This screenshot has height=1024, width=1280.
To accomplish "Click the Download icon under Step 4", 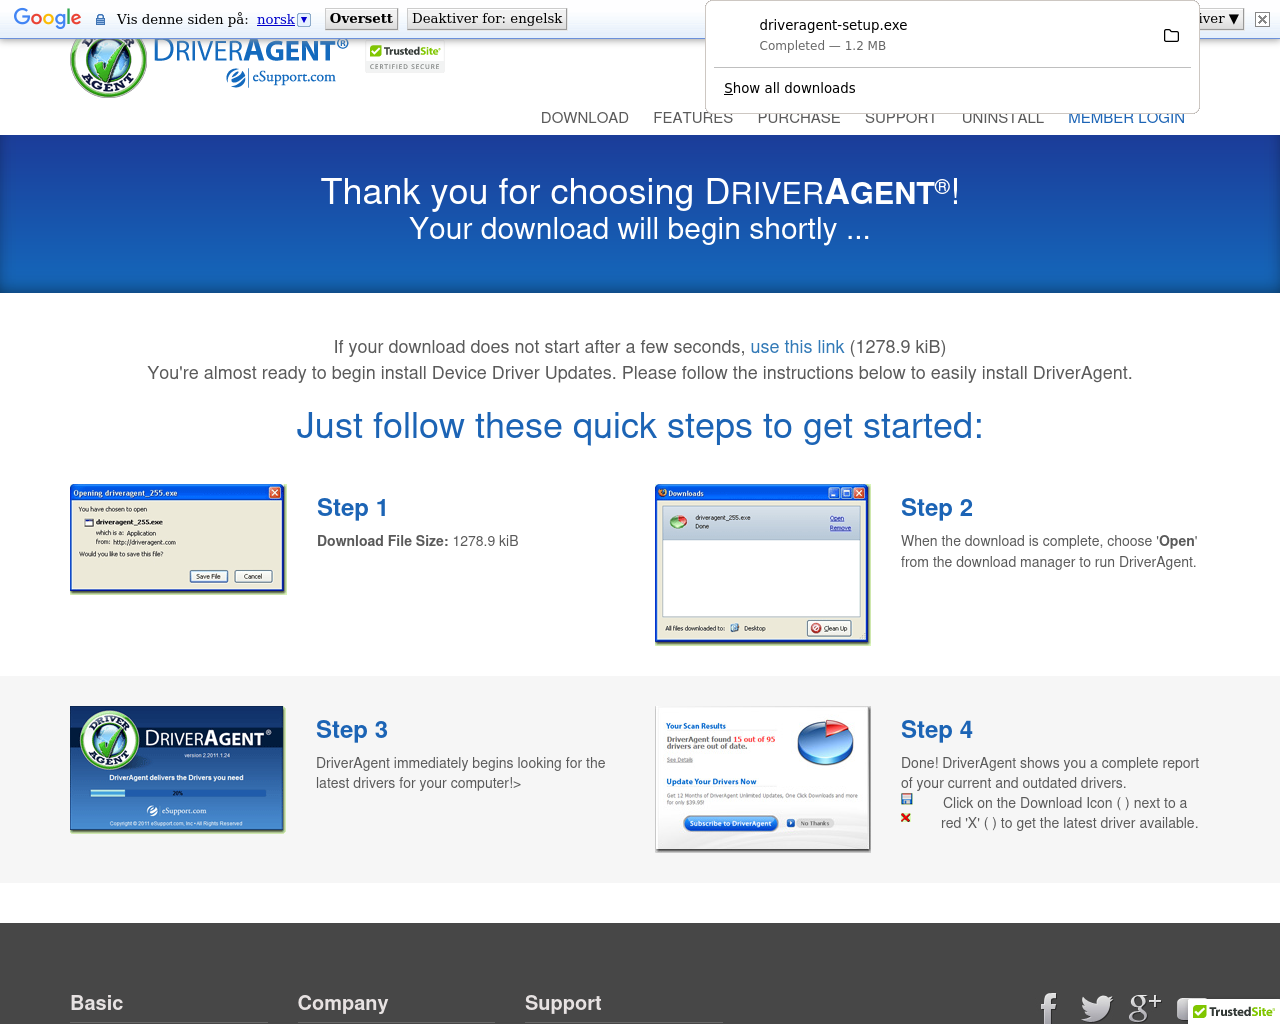I will coord(906,799).
